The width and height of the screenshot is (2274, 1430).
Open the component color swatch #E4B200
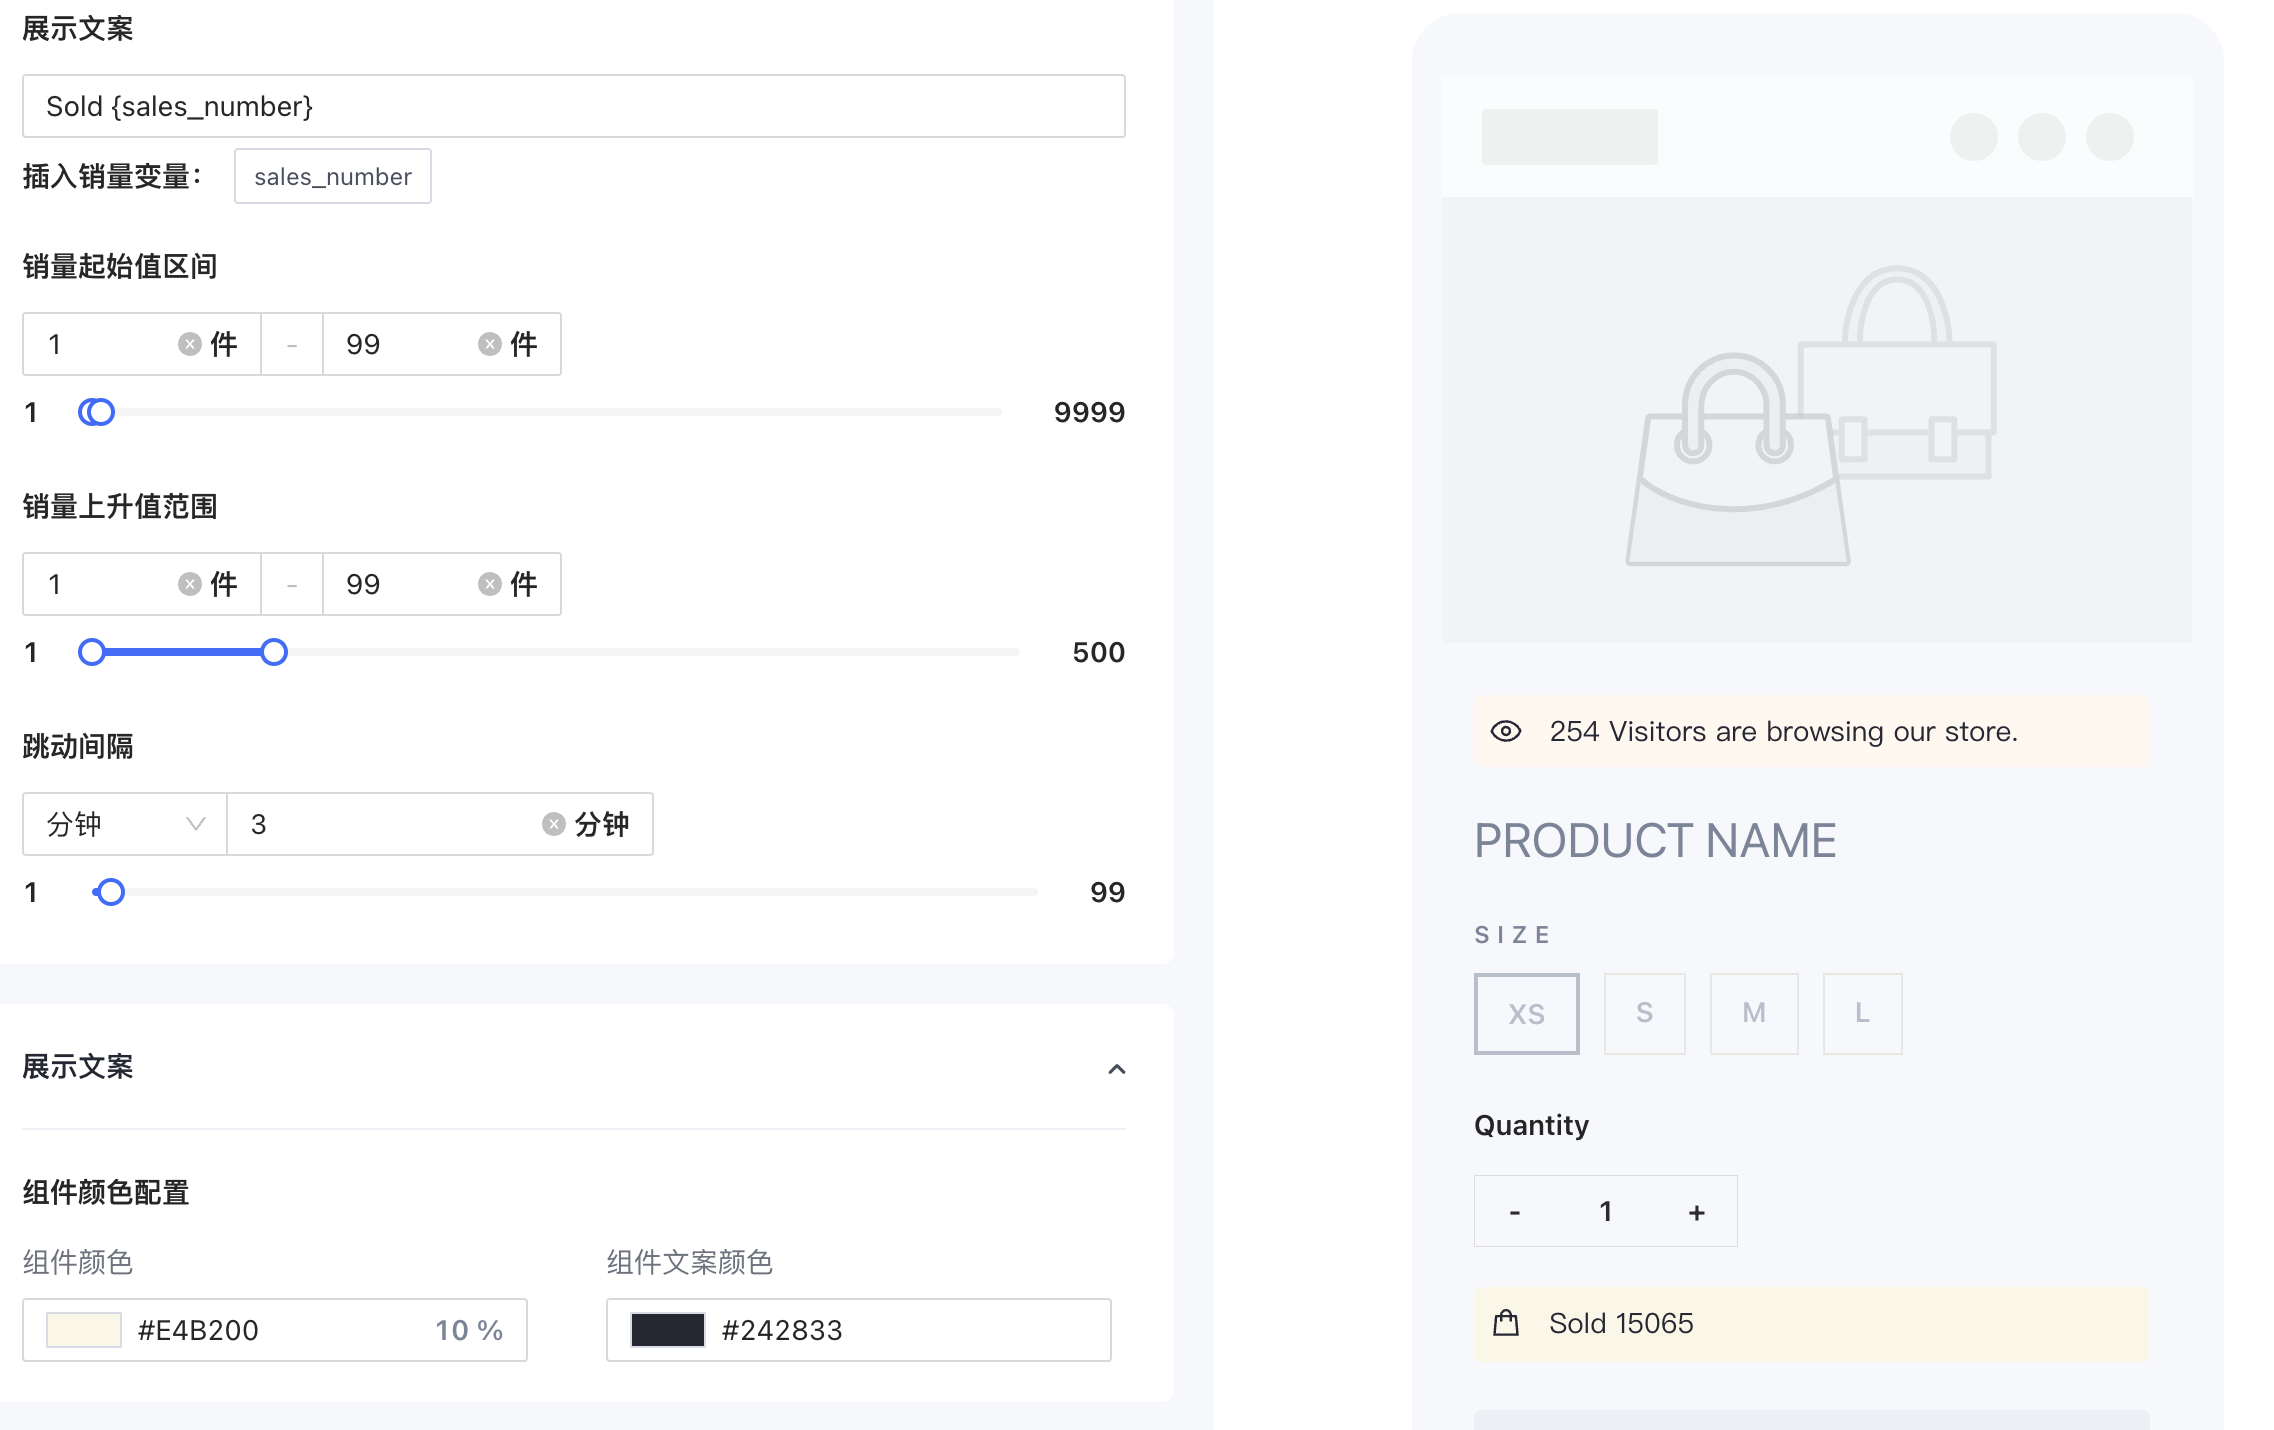click(x=84, y=1330)
